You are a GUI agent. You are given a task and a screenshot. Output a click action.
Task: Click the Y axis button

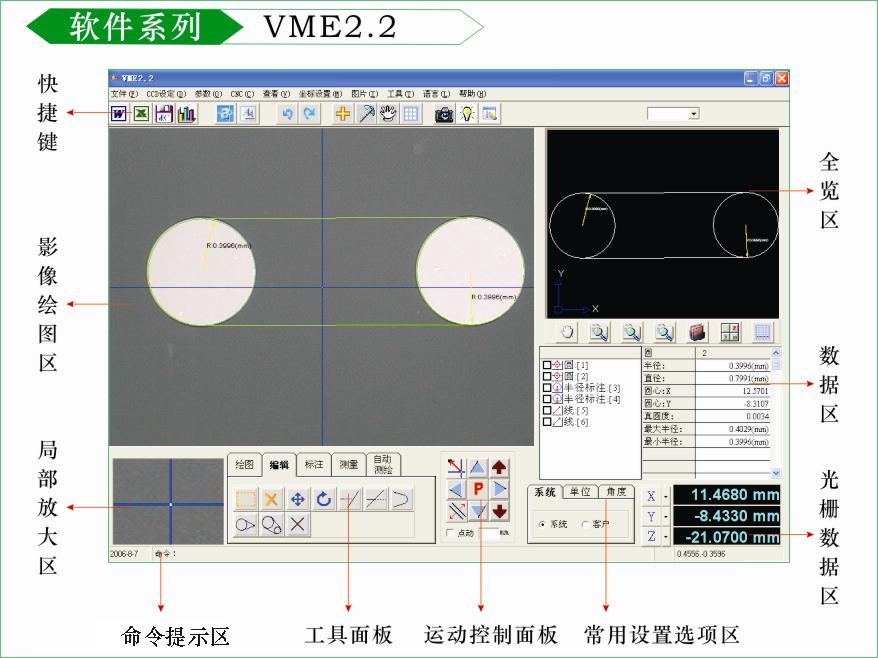pos(652,517)
